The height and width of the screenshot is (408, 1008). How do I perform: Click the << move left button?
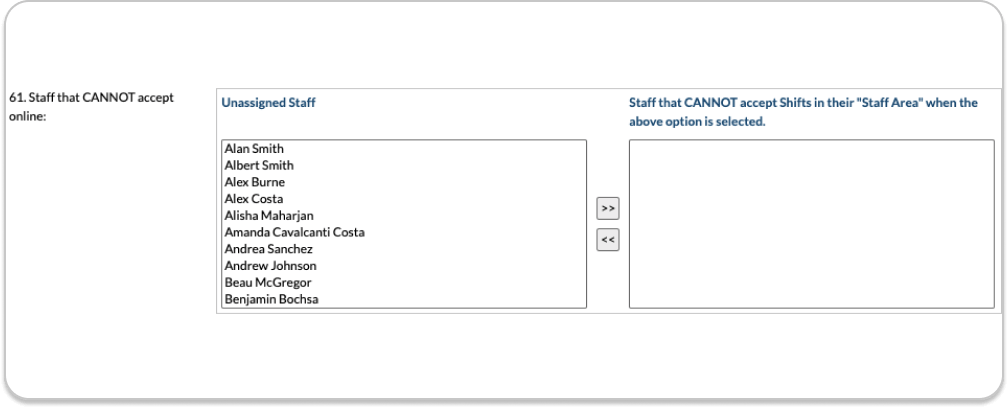click(608, 240)
